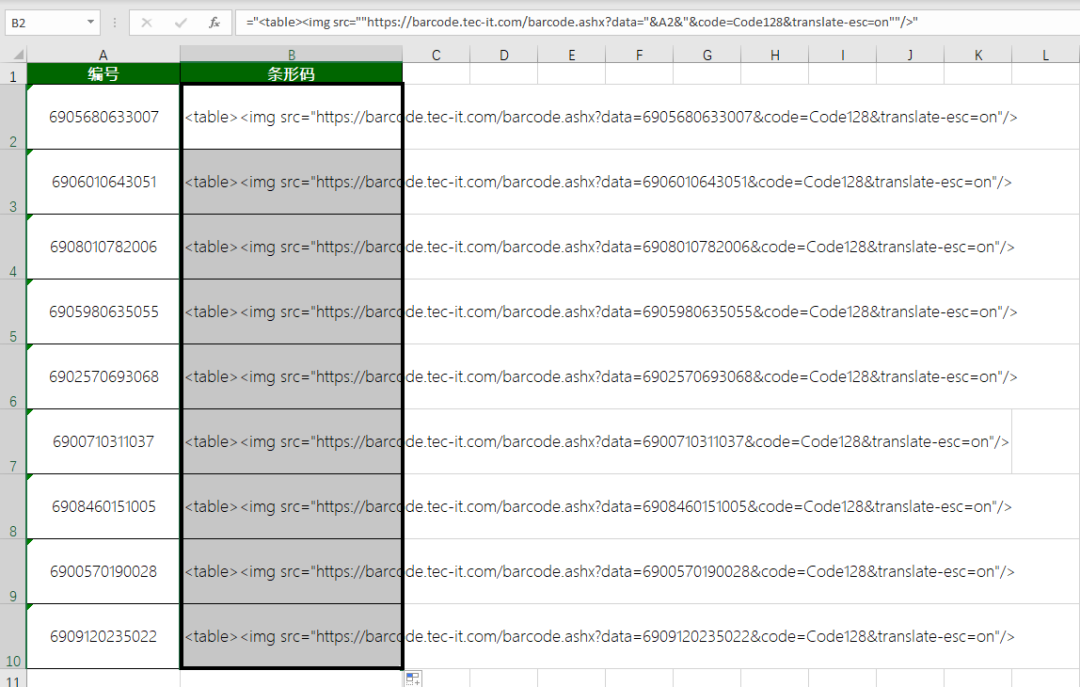
Task: Click barcode formula cell B2 for 6905680633007
Action: tap(291, 117)
